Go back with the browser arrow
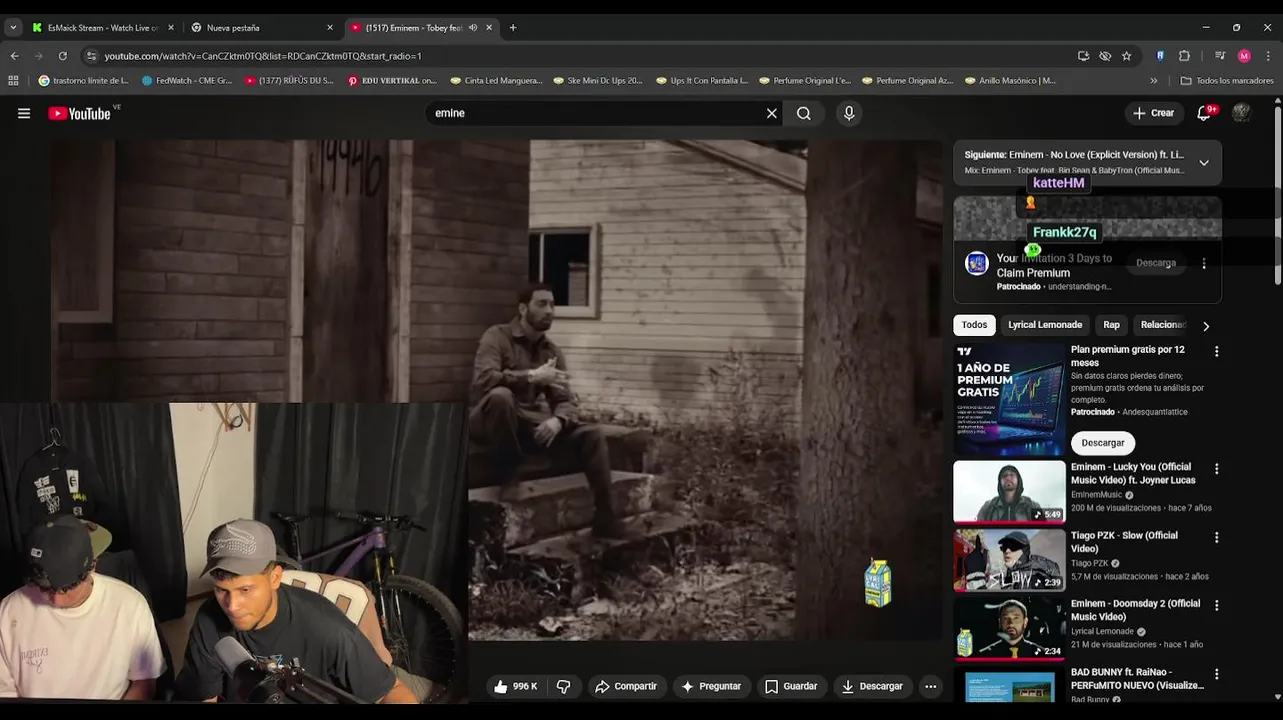Image resolution: width=1283 pixels, height=720 pixels. (14, 56)
